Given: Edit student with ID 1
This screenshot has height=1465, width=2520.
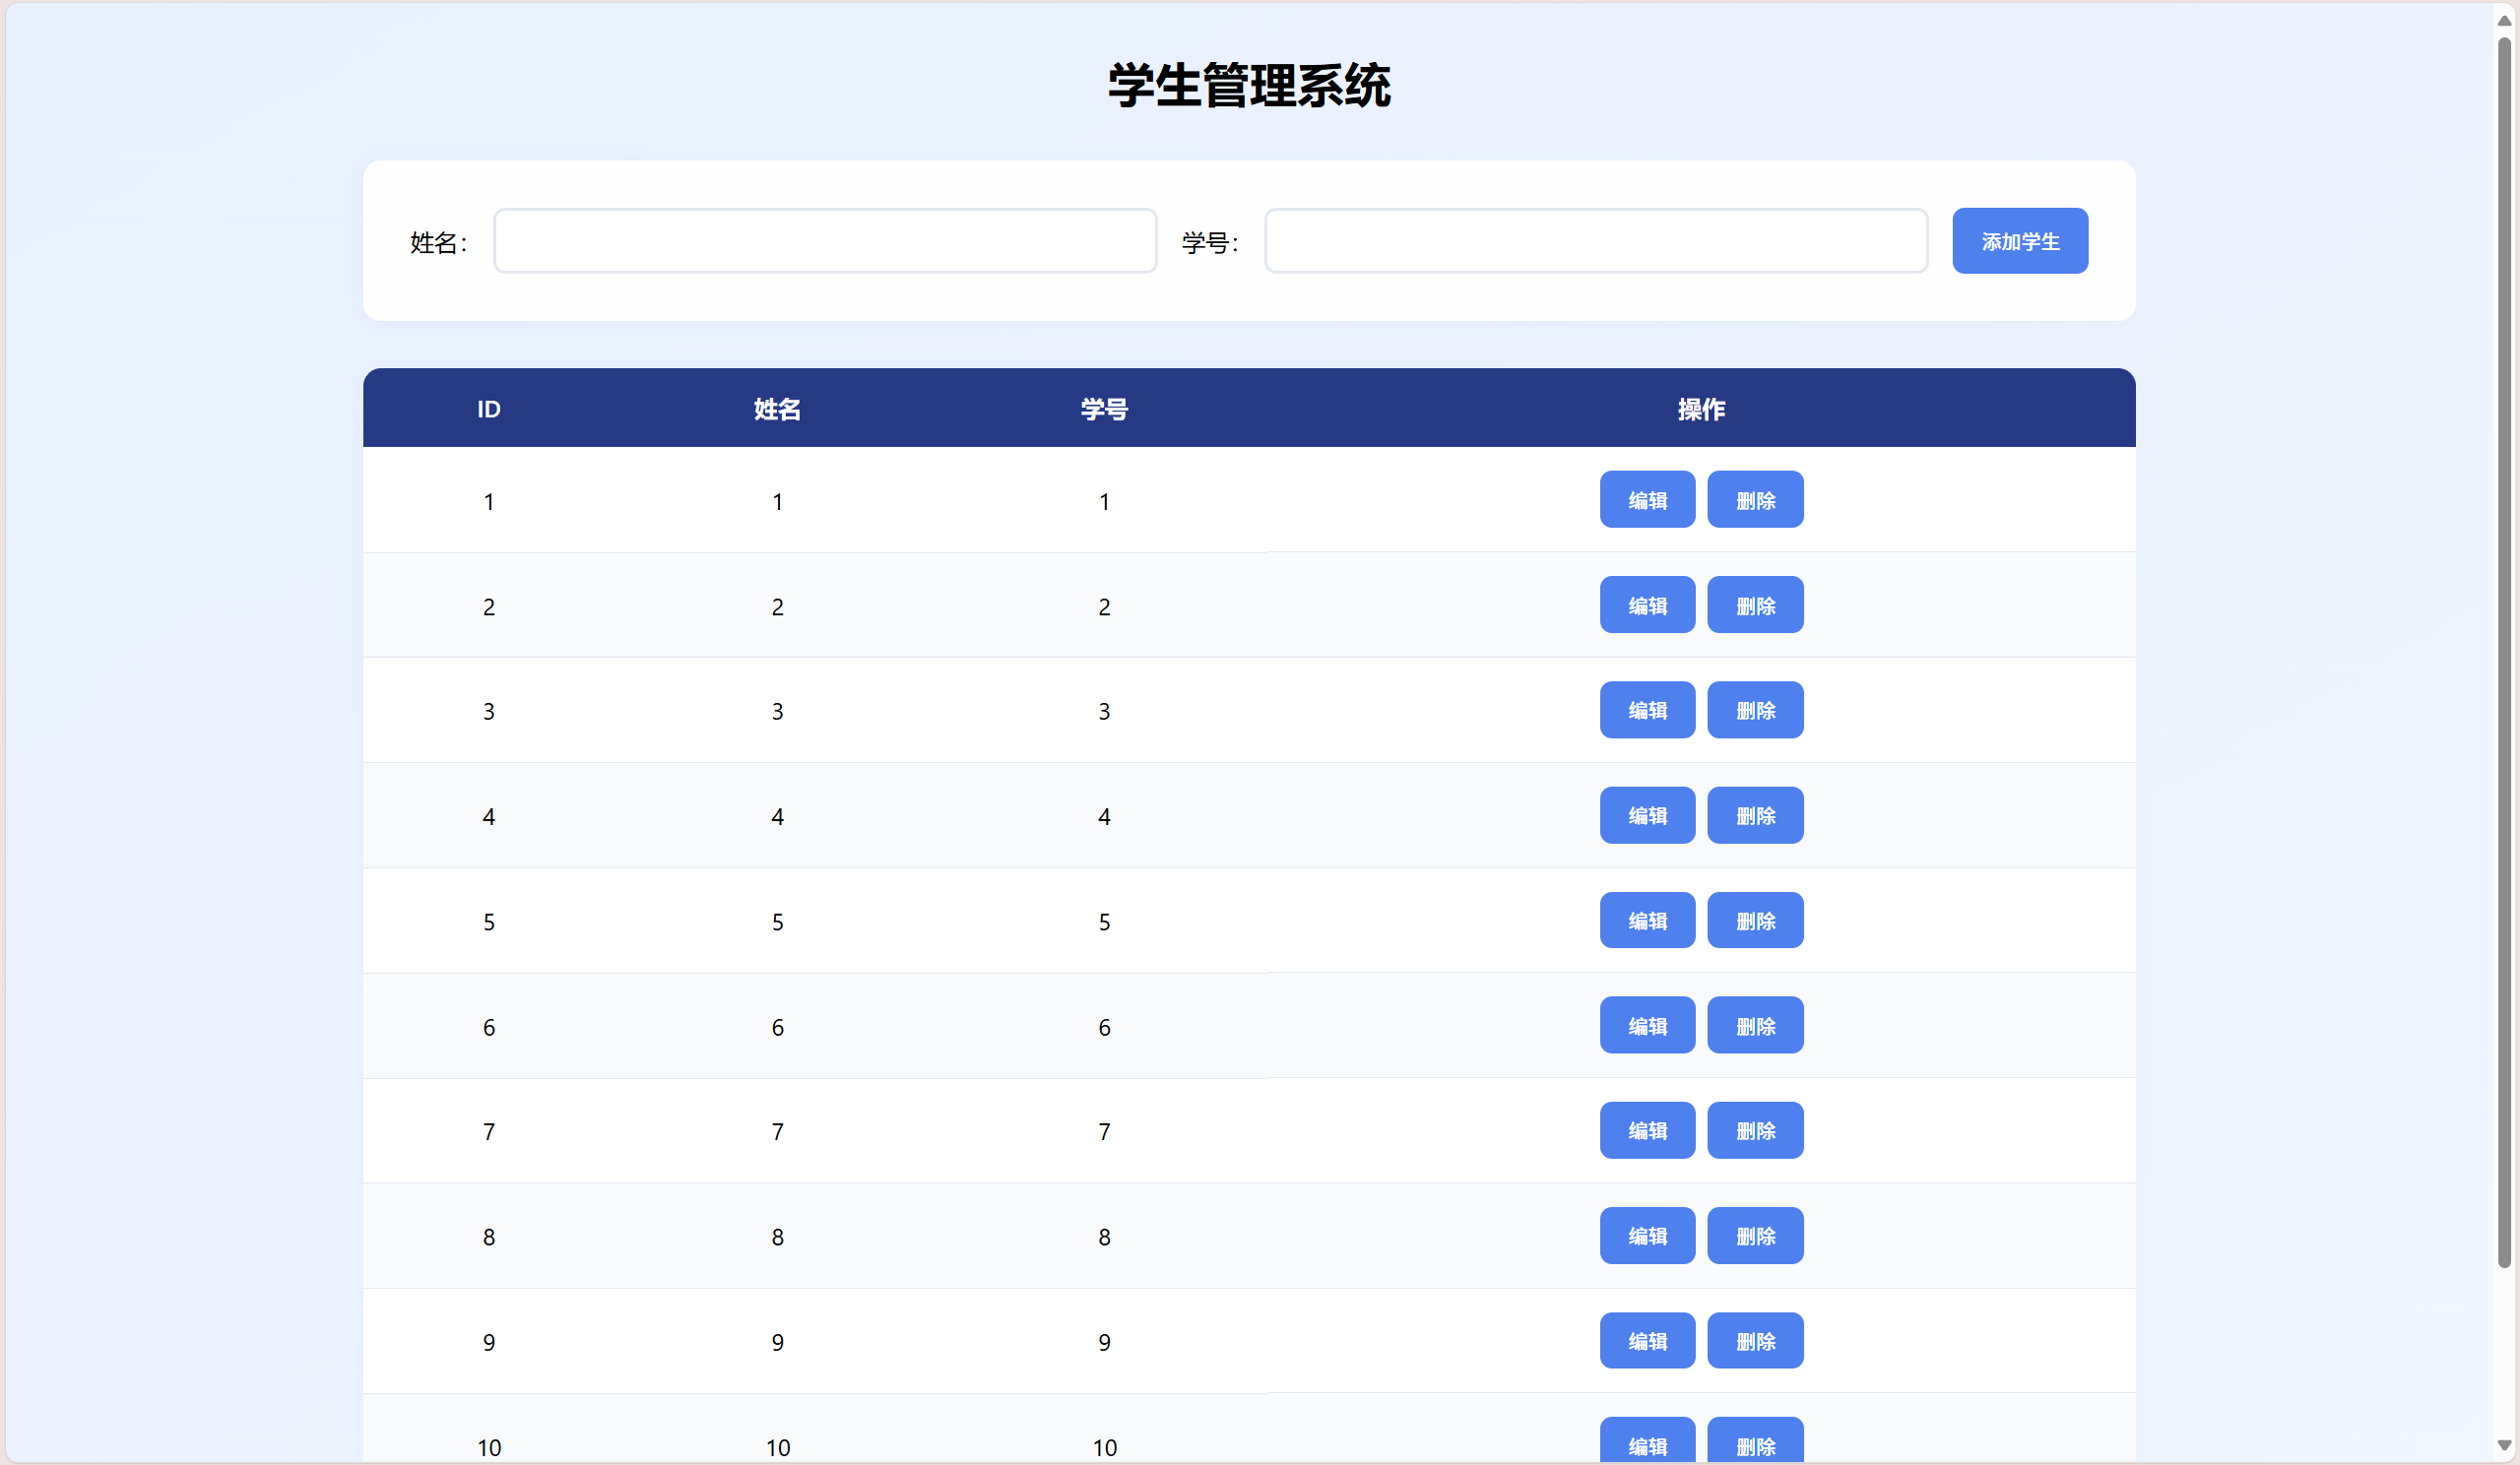Looking at the screenshot, I should (x=1646, y=500).
